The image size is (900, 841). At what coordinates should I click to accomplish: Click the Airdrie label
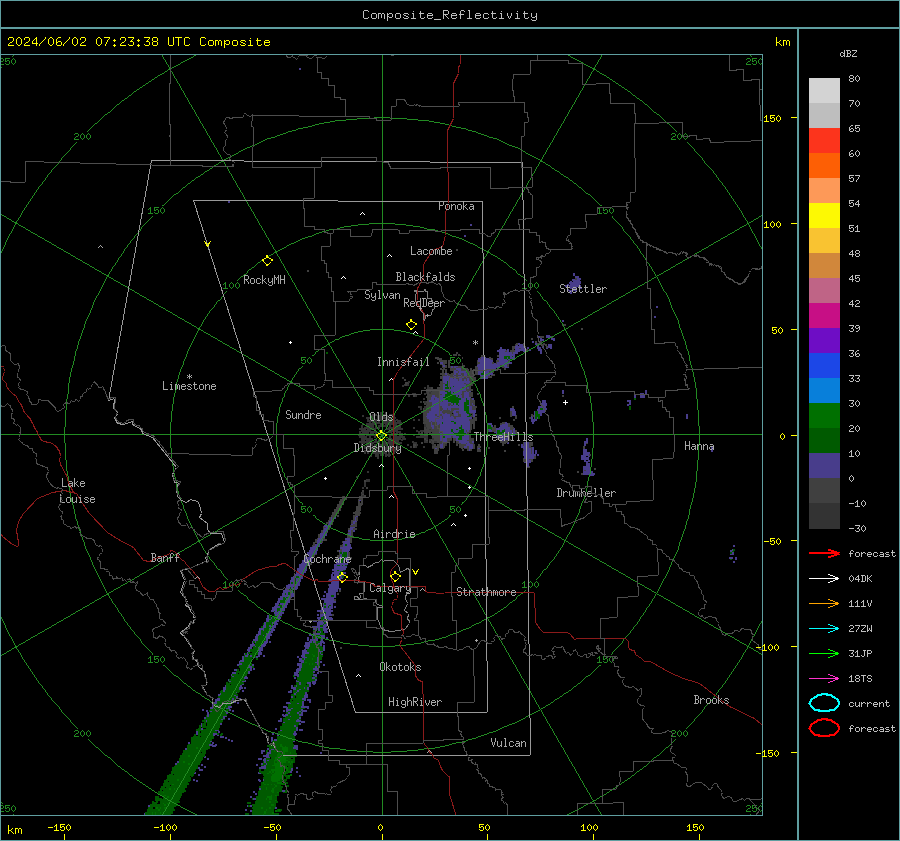(x=394, y=534)
